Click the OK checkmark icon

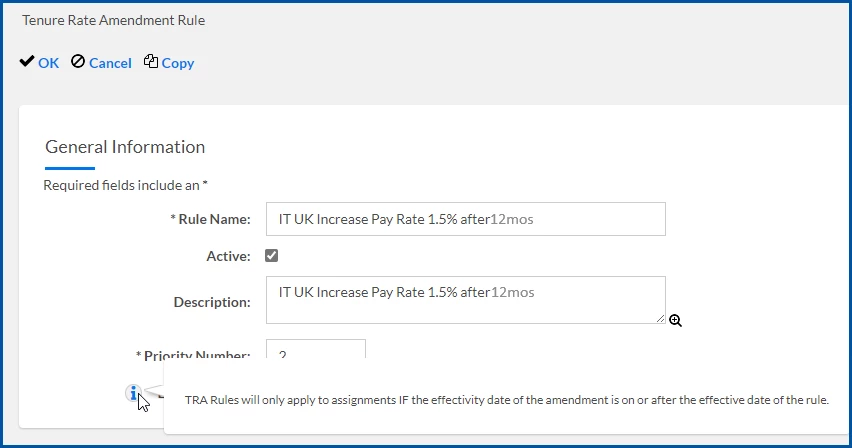pyautogui.click(x=27, y=62)
